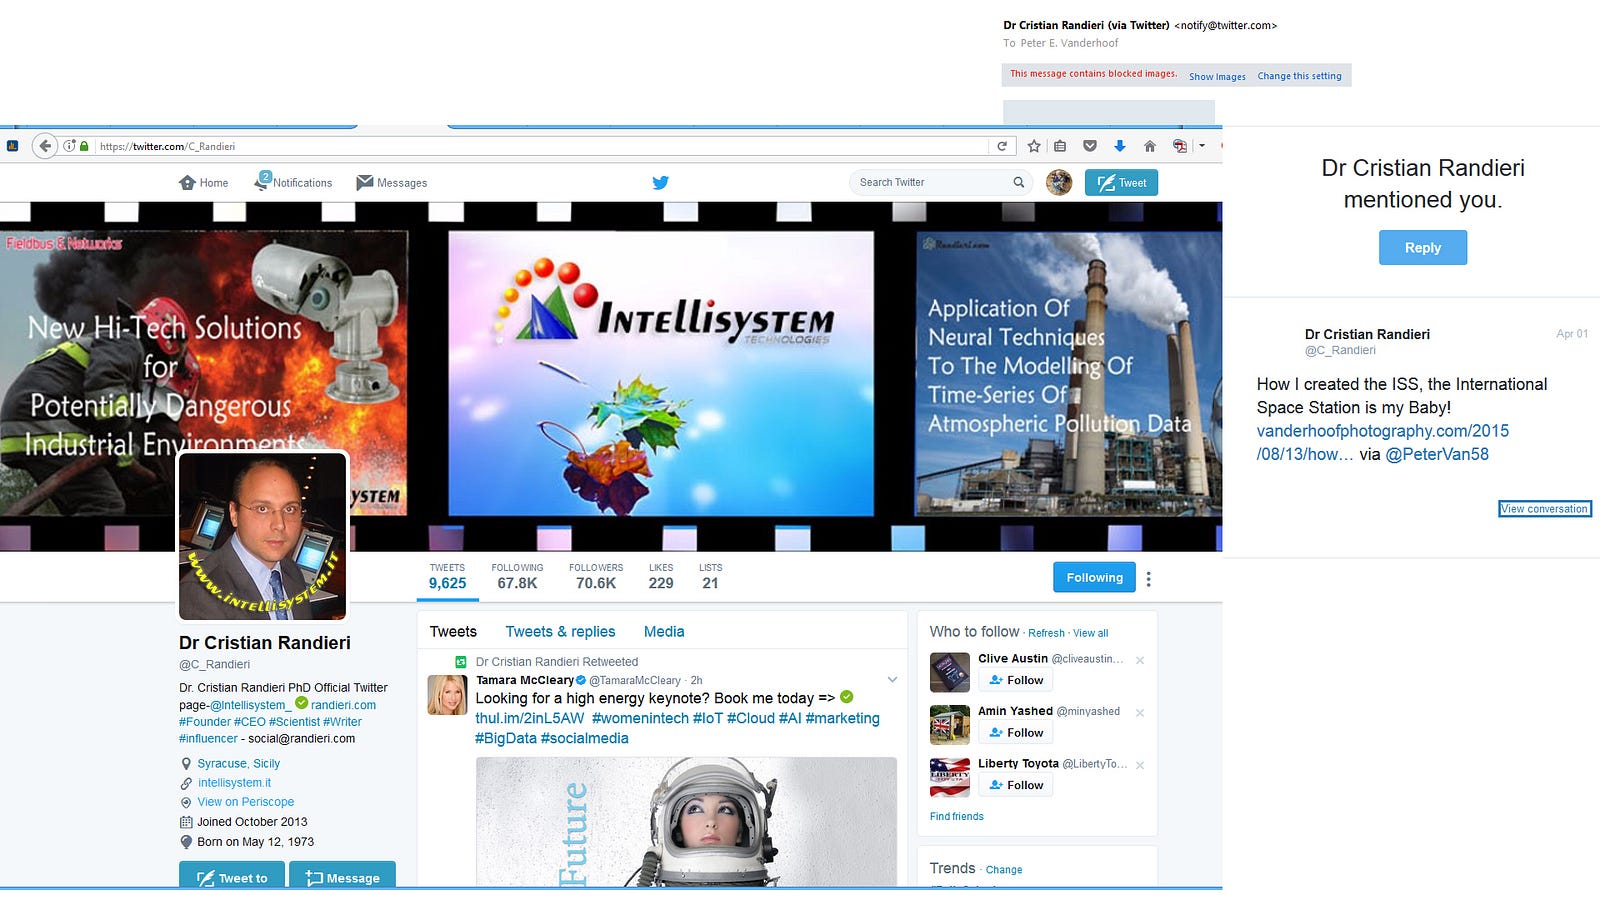Click the Tweet compose button in navbar

click(1121, 183)
